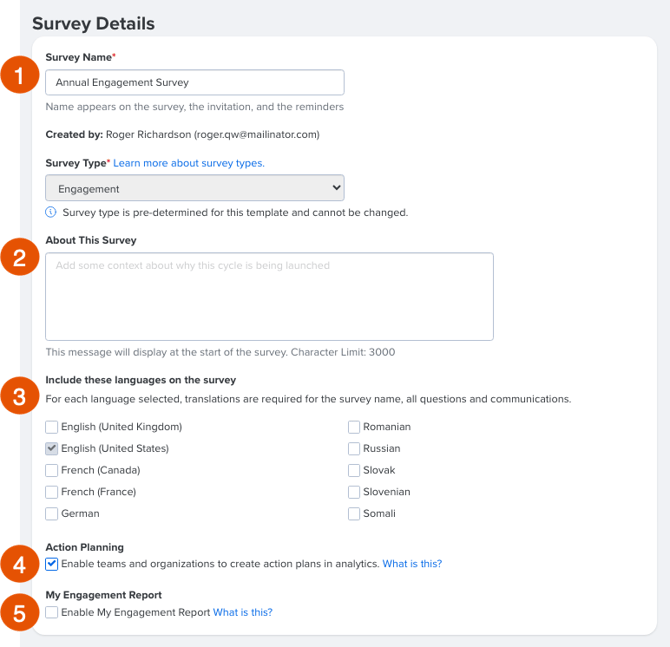Check the Somali language option
This screenshot has height=647, width=670.
tap(354, 513)
